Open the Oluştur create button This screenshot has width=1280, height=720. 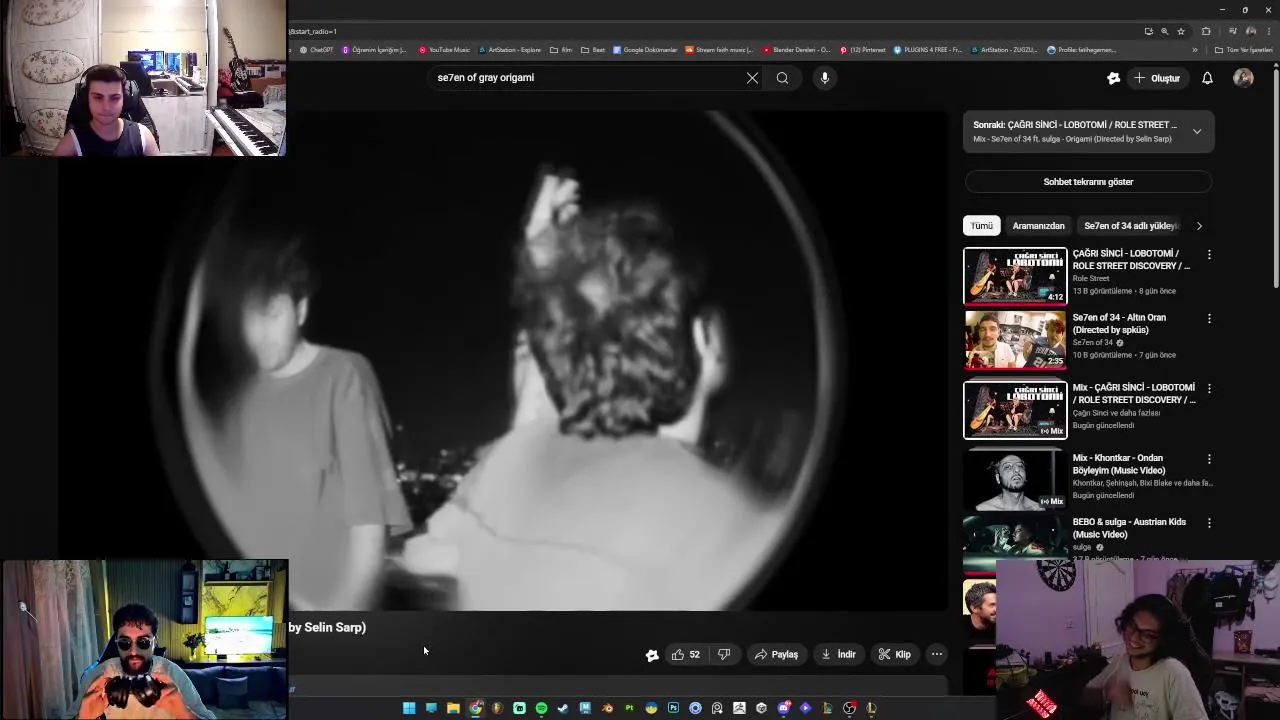(1157, 78)
